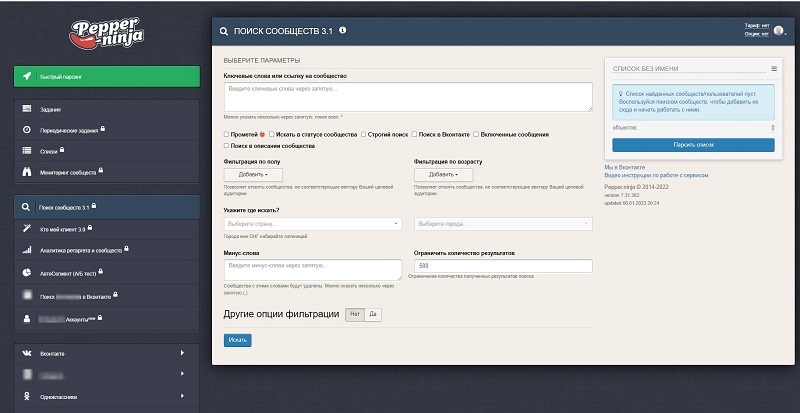Viewport: 800px width, 413px height.
Task: Click the Минус-слова text field
Action: [x=313, y=270]
